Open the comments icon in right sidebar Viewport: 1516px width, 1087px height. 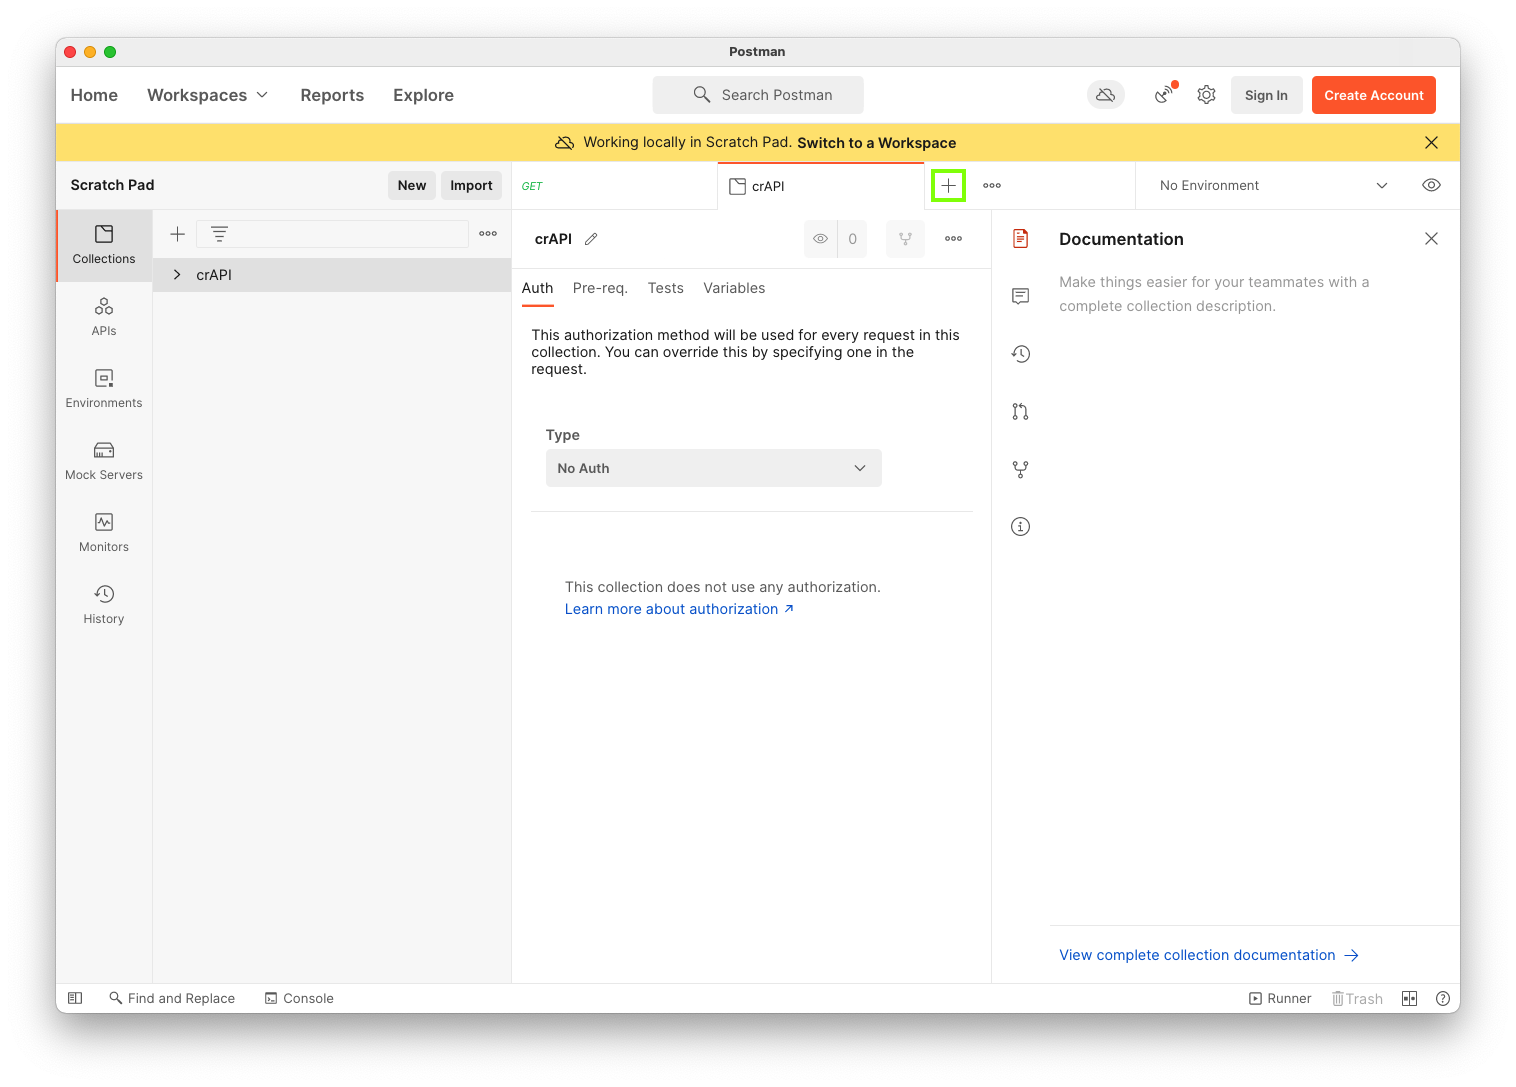(x=1020, y=296)
